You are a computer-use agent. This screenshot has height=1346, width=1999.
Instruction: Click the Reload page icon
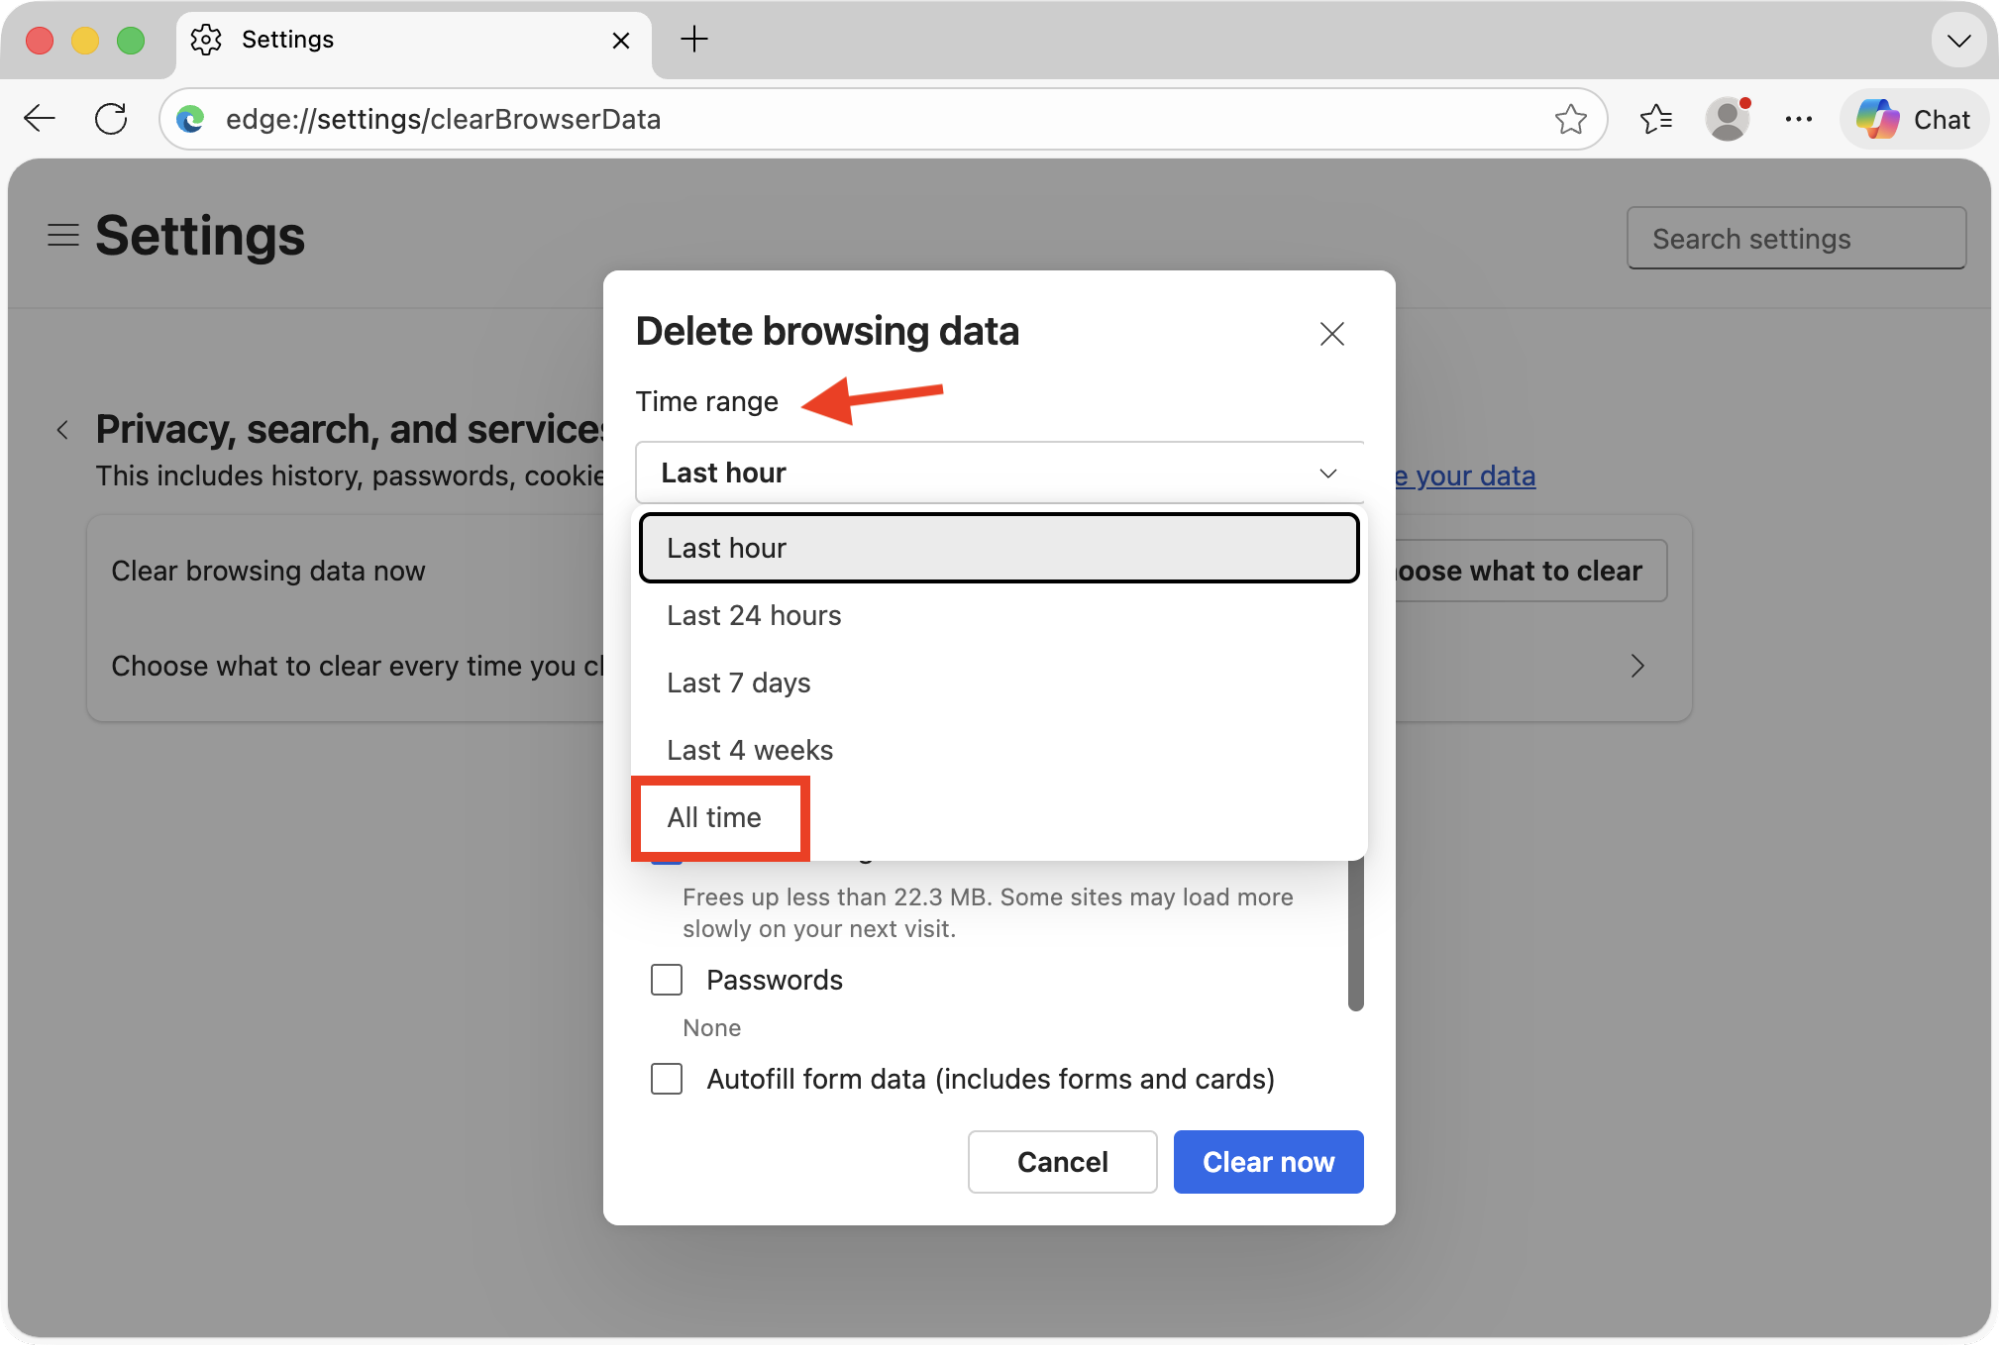tap(111, 118)
